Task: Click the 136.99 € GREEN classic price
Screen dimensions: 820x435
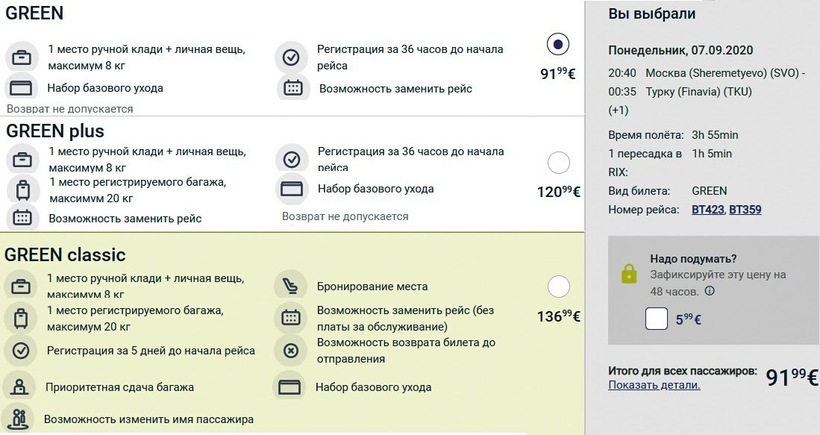Action: pyautogui.click(x=559, y=316)
